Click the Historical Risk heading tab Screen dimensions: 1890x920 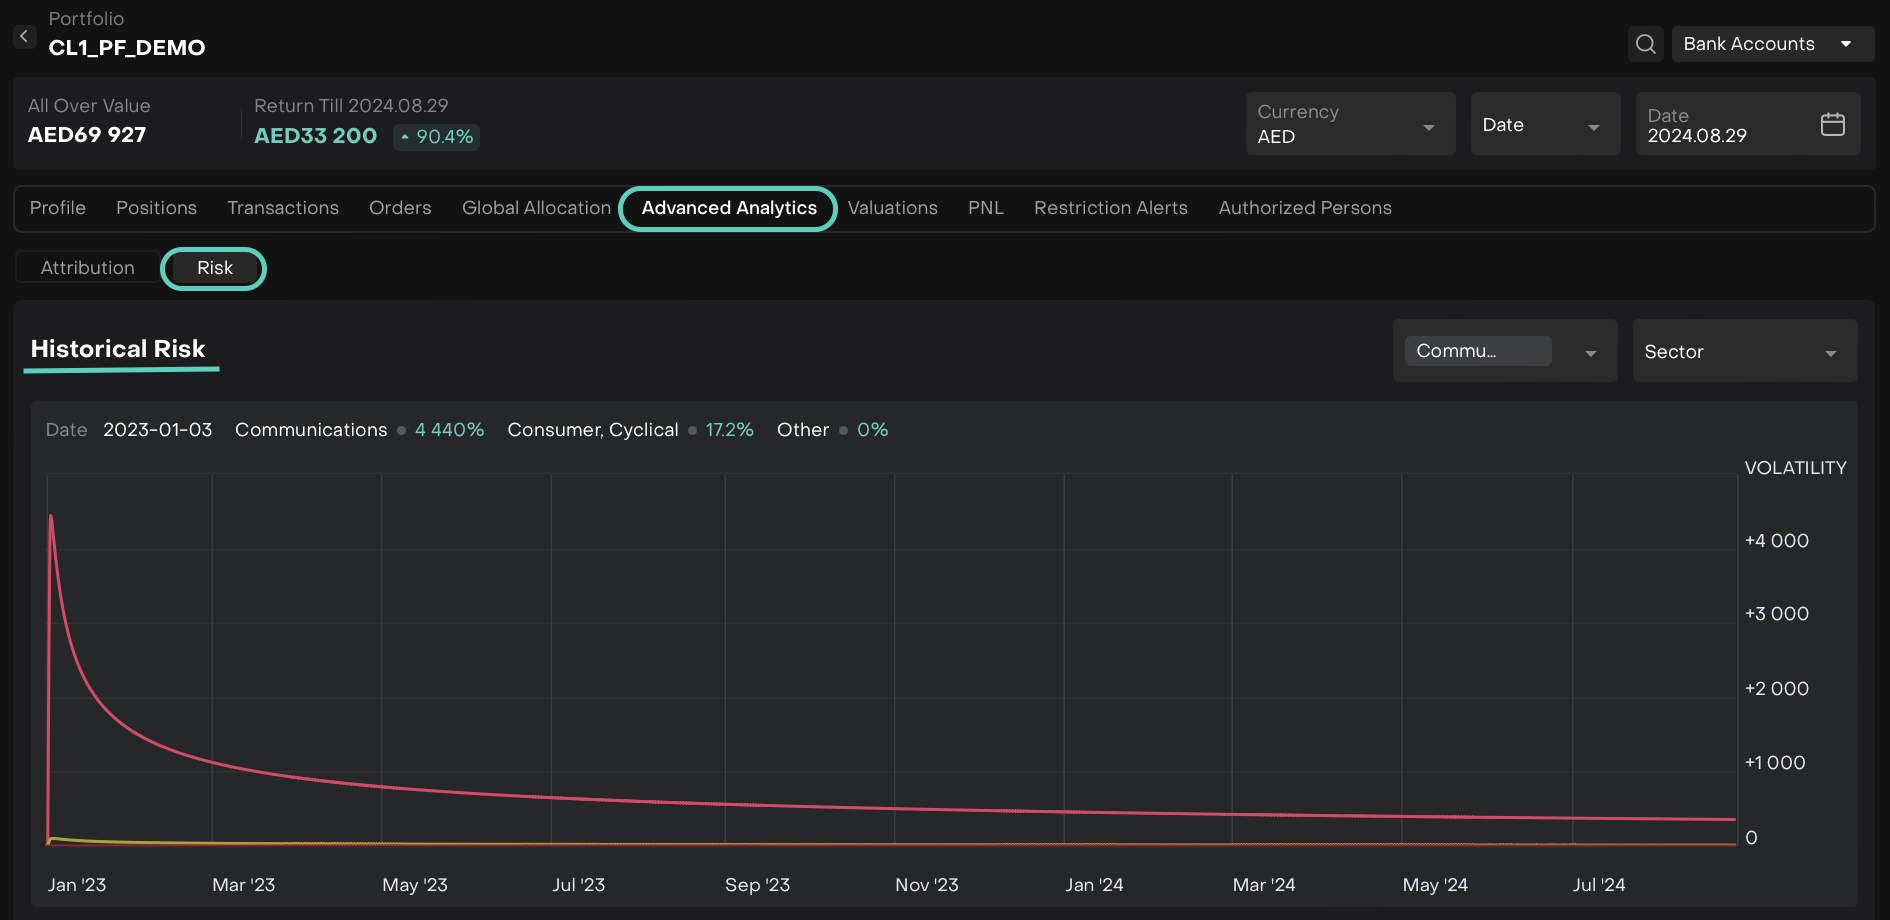[118, 349]
